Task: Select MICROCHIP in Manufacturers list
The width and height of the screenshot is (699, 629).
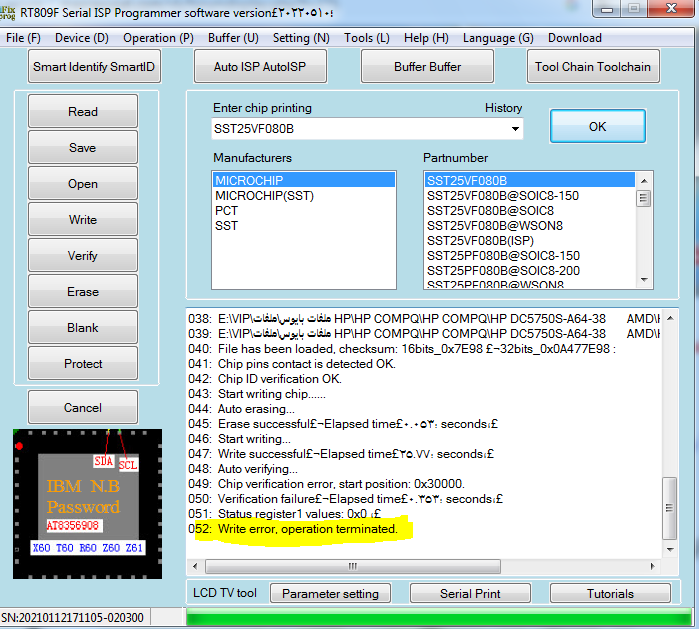Action: click(304, 180)
